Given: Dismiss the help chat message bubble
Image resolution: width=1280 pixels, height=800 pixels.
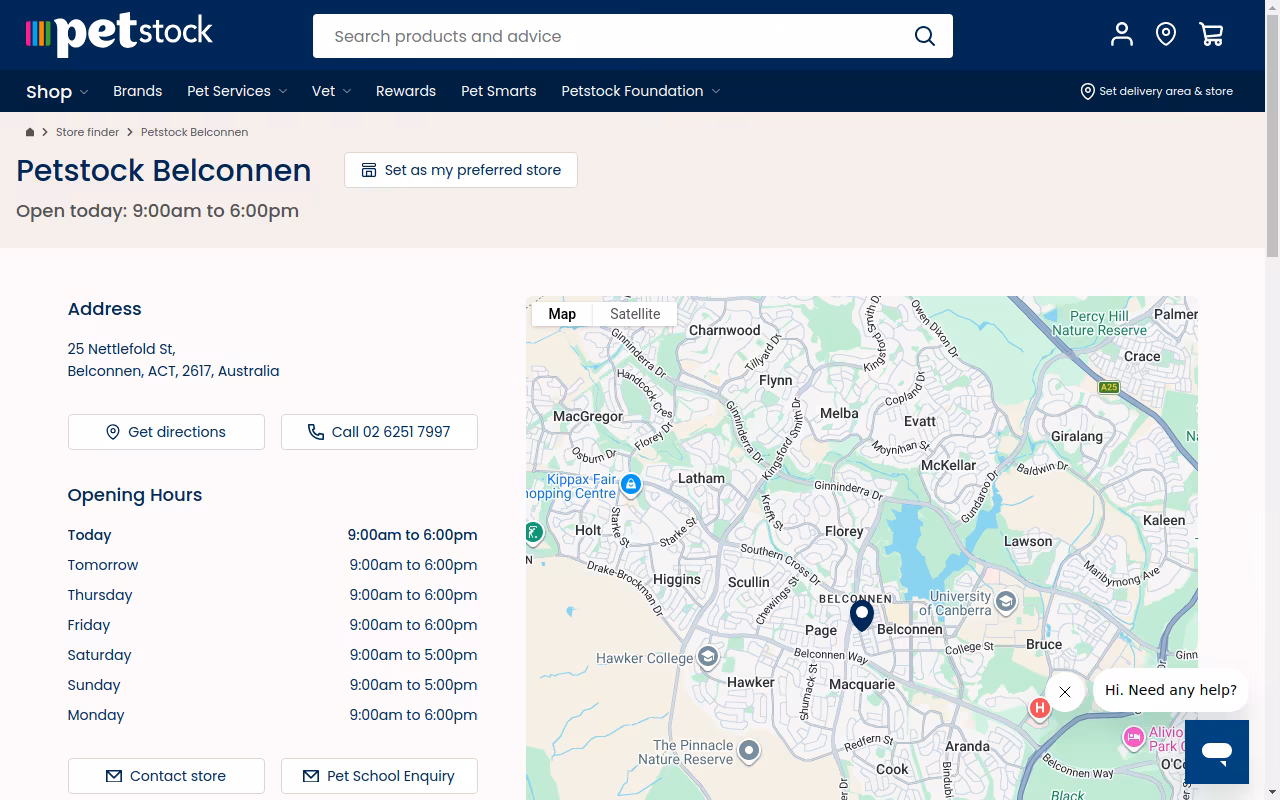Looking at the screenshot, I should pos(1065,692).
